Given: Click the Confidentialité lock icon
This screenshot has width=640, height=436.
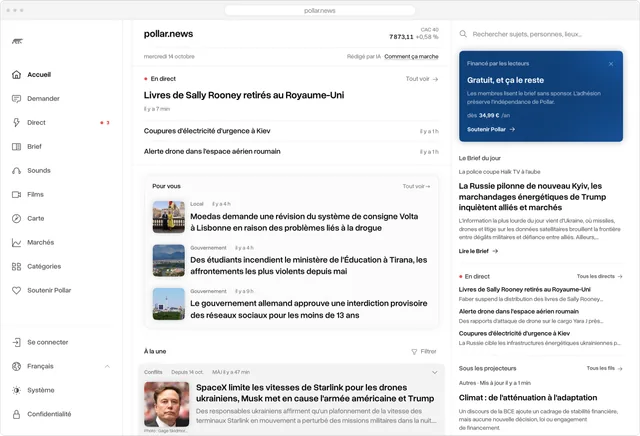Looking at the screenshot, I should tap(16, 414).
